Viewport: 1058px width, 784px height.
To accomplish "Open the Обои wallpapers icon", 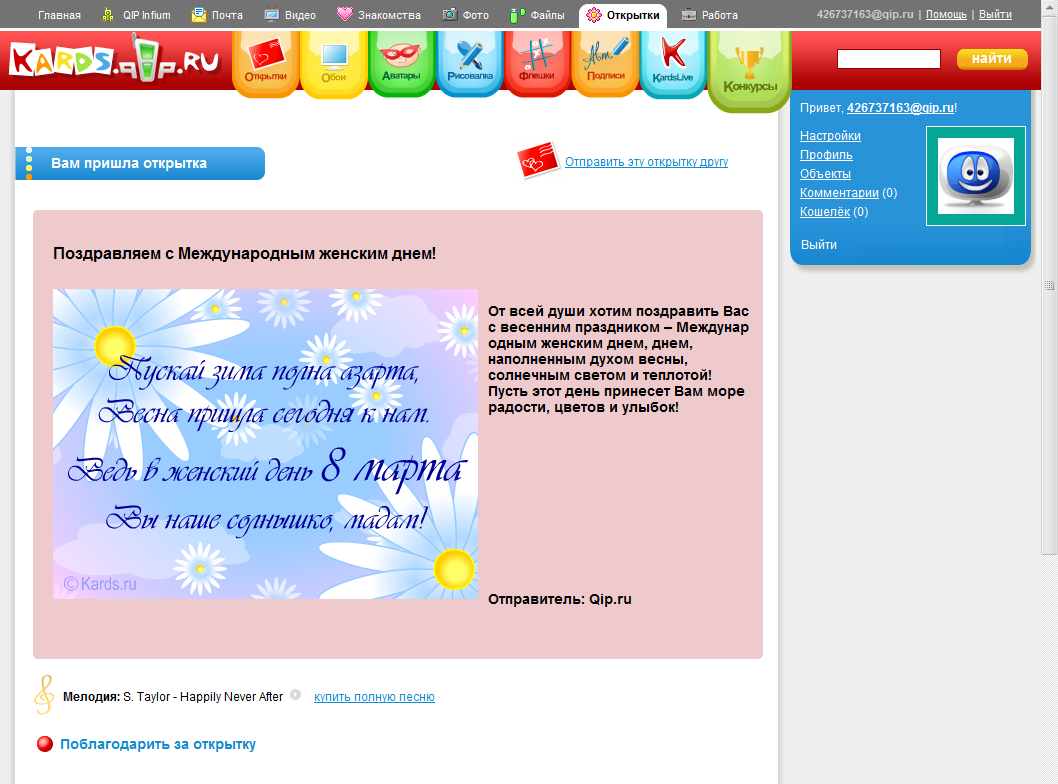I will coord(333,63).
